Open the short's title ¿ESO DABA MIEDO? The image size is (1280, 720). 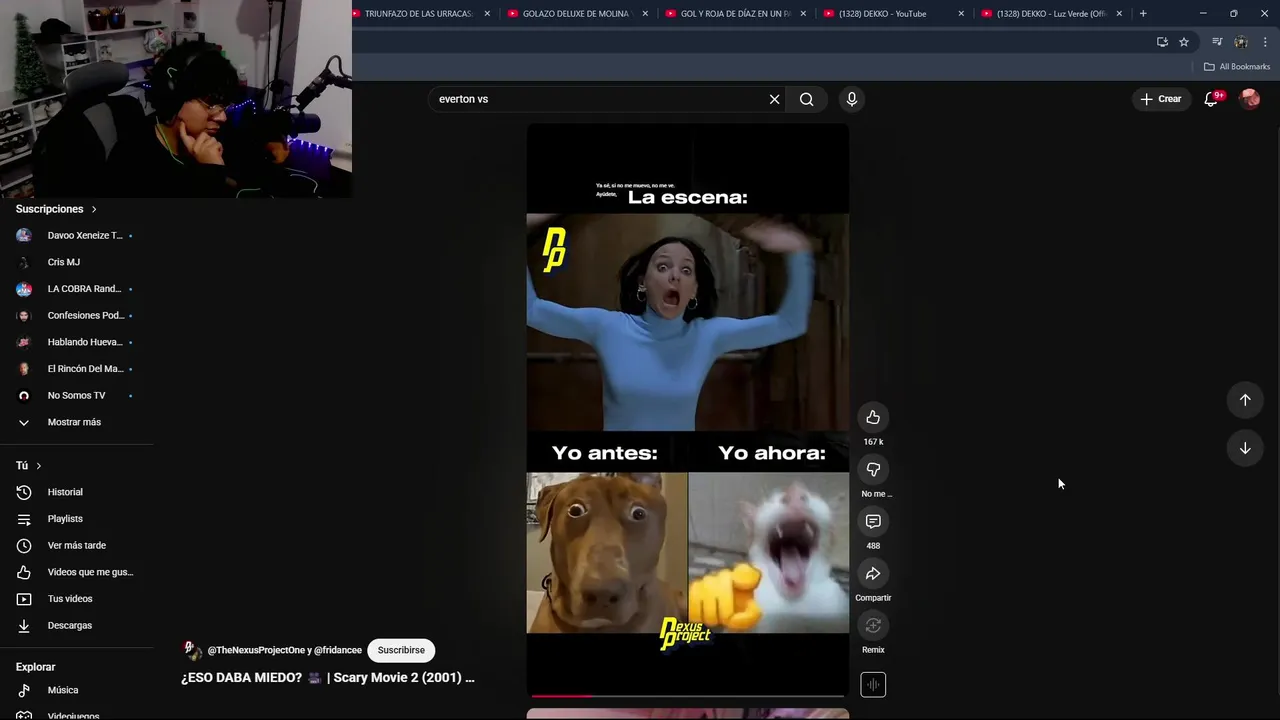(328, 678)
